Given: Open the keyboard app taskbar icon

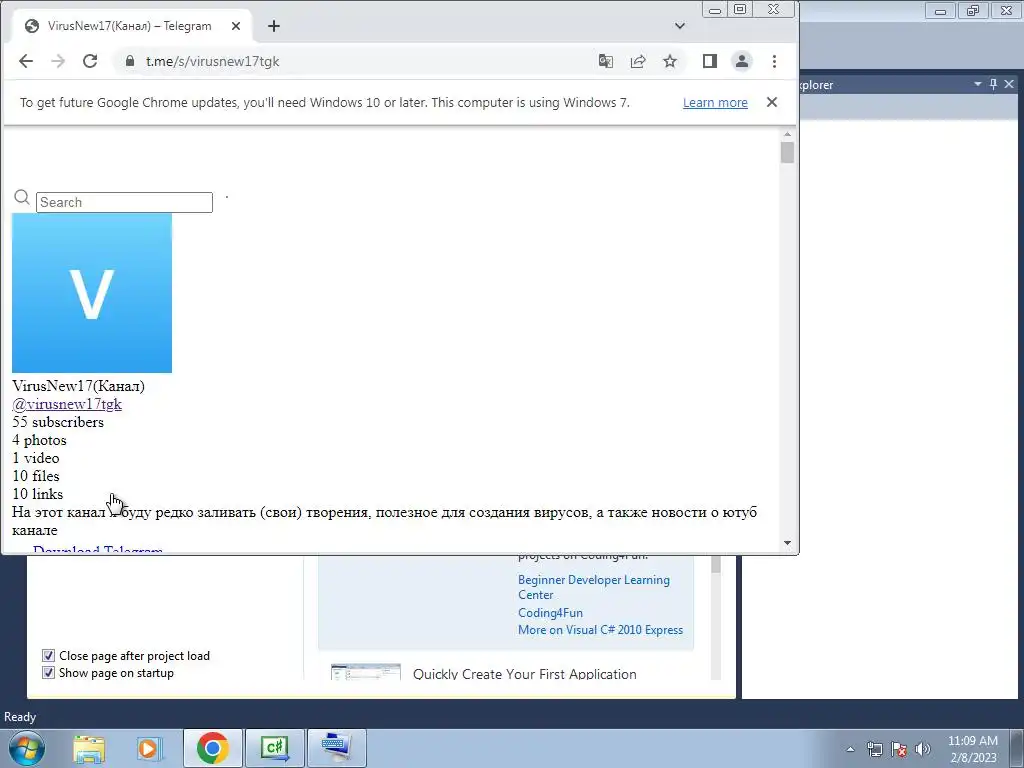Looking at the screenshot, I should coord(337,748).
